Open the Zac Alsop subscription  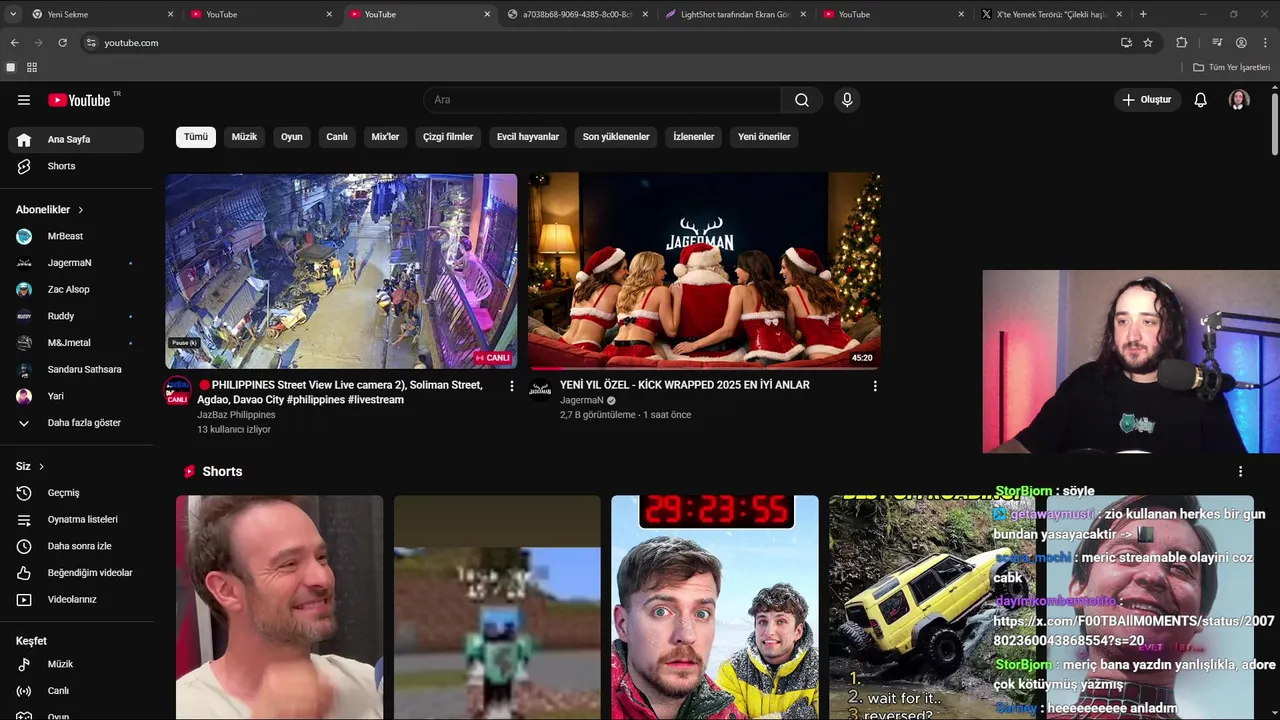pyautogui.click(x=76, y=290)
